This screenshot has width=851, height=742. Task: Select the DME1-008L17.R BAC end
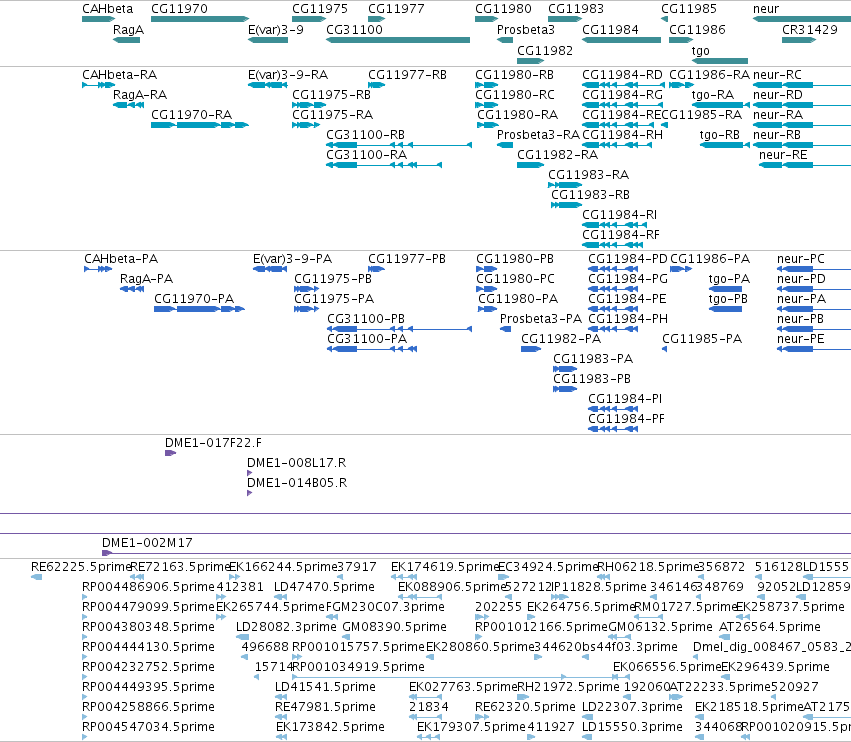click(249, 473)
